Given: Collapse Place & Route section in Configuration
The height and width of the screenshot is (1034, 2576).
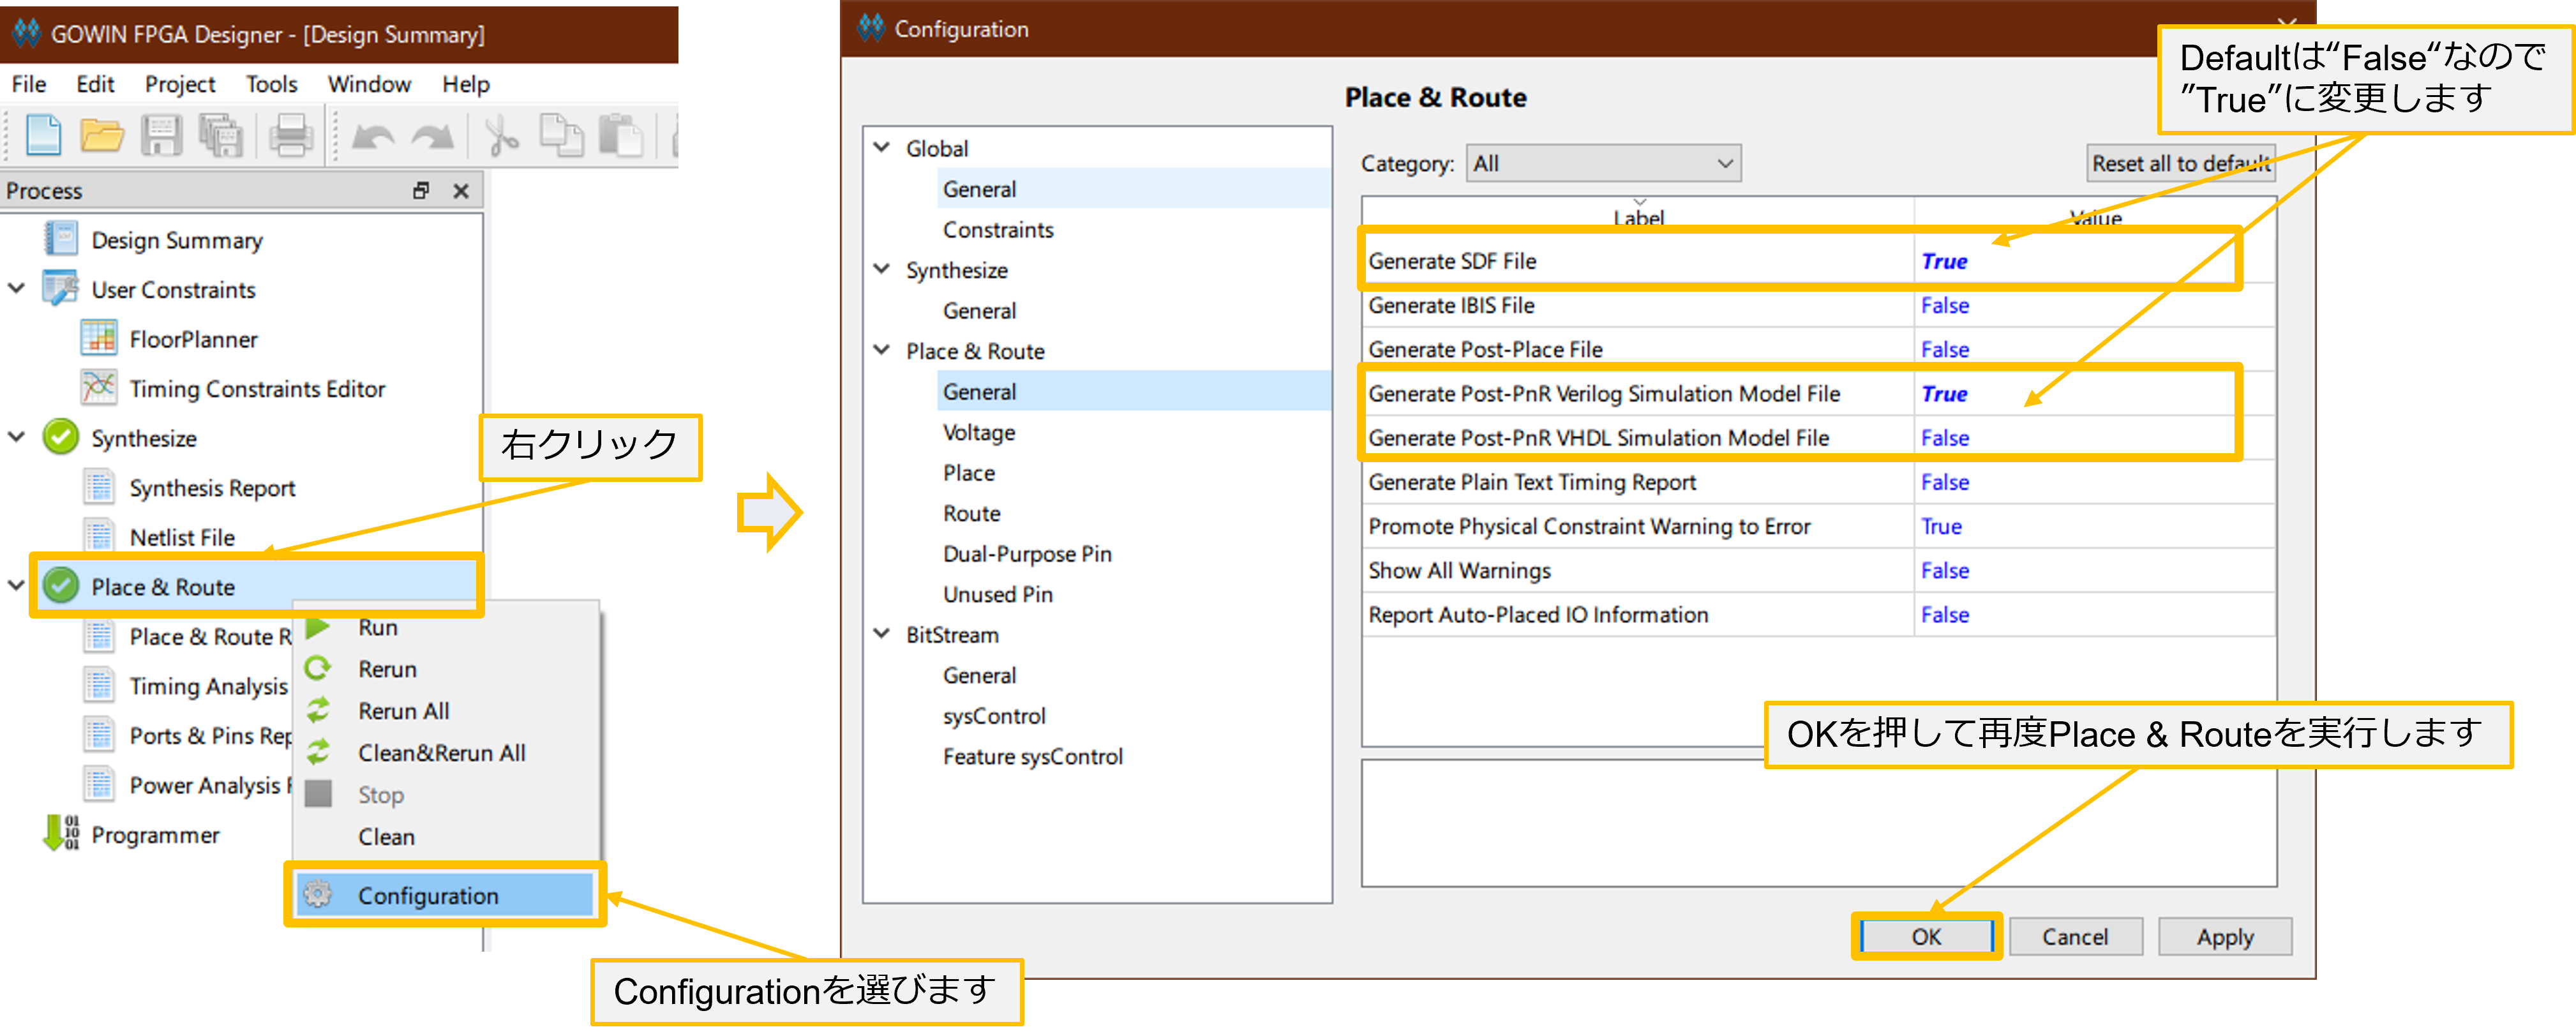Looking at the screenshot, I should click(x=882, y=350).
